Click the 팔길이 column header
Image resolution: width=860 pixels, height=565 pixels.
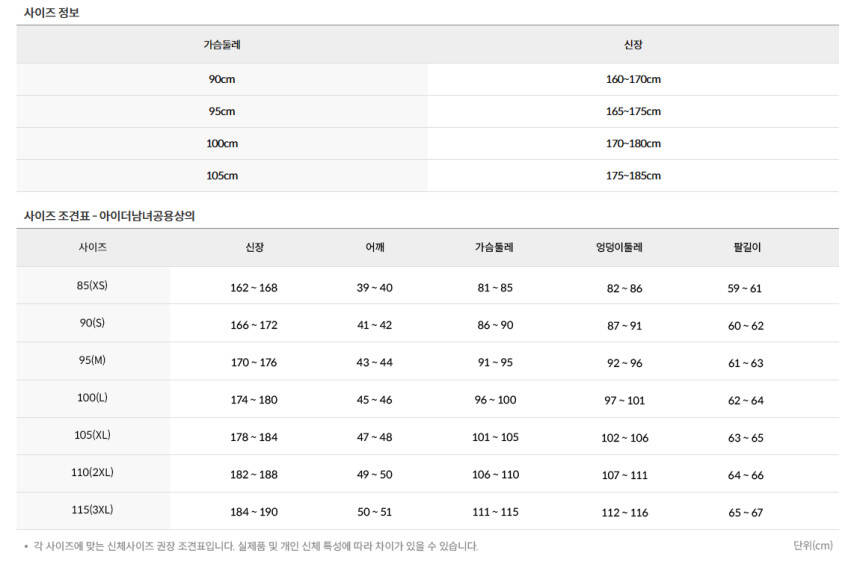[x=746, y=247]
